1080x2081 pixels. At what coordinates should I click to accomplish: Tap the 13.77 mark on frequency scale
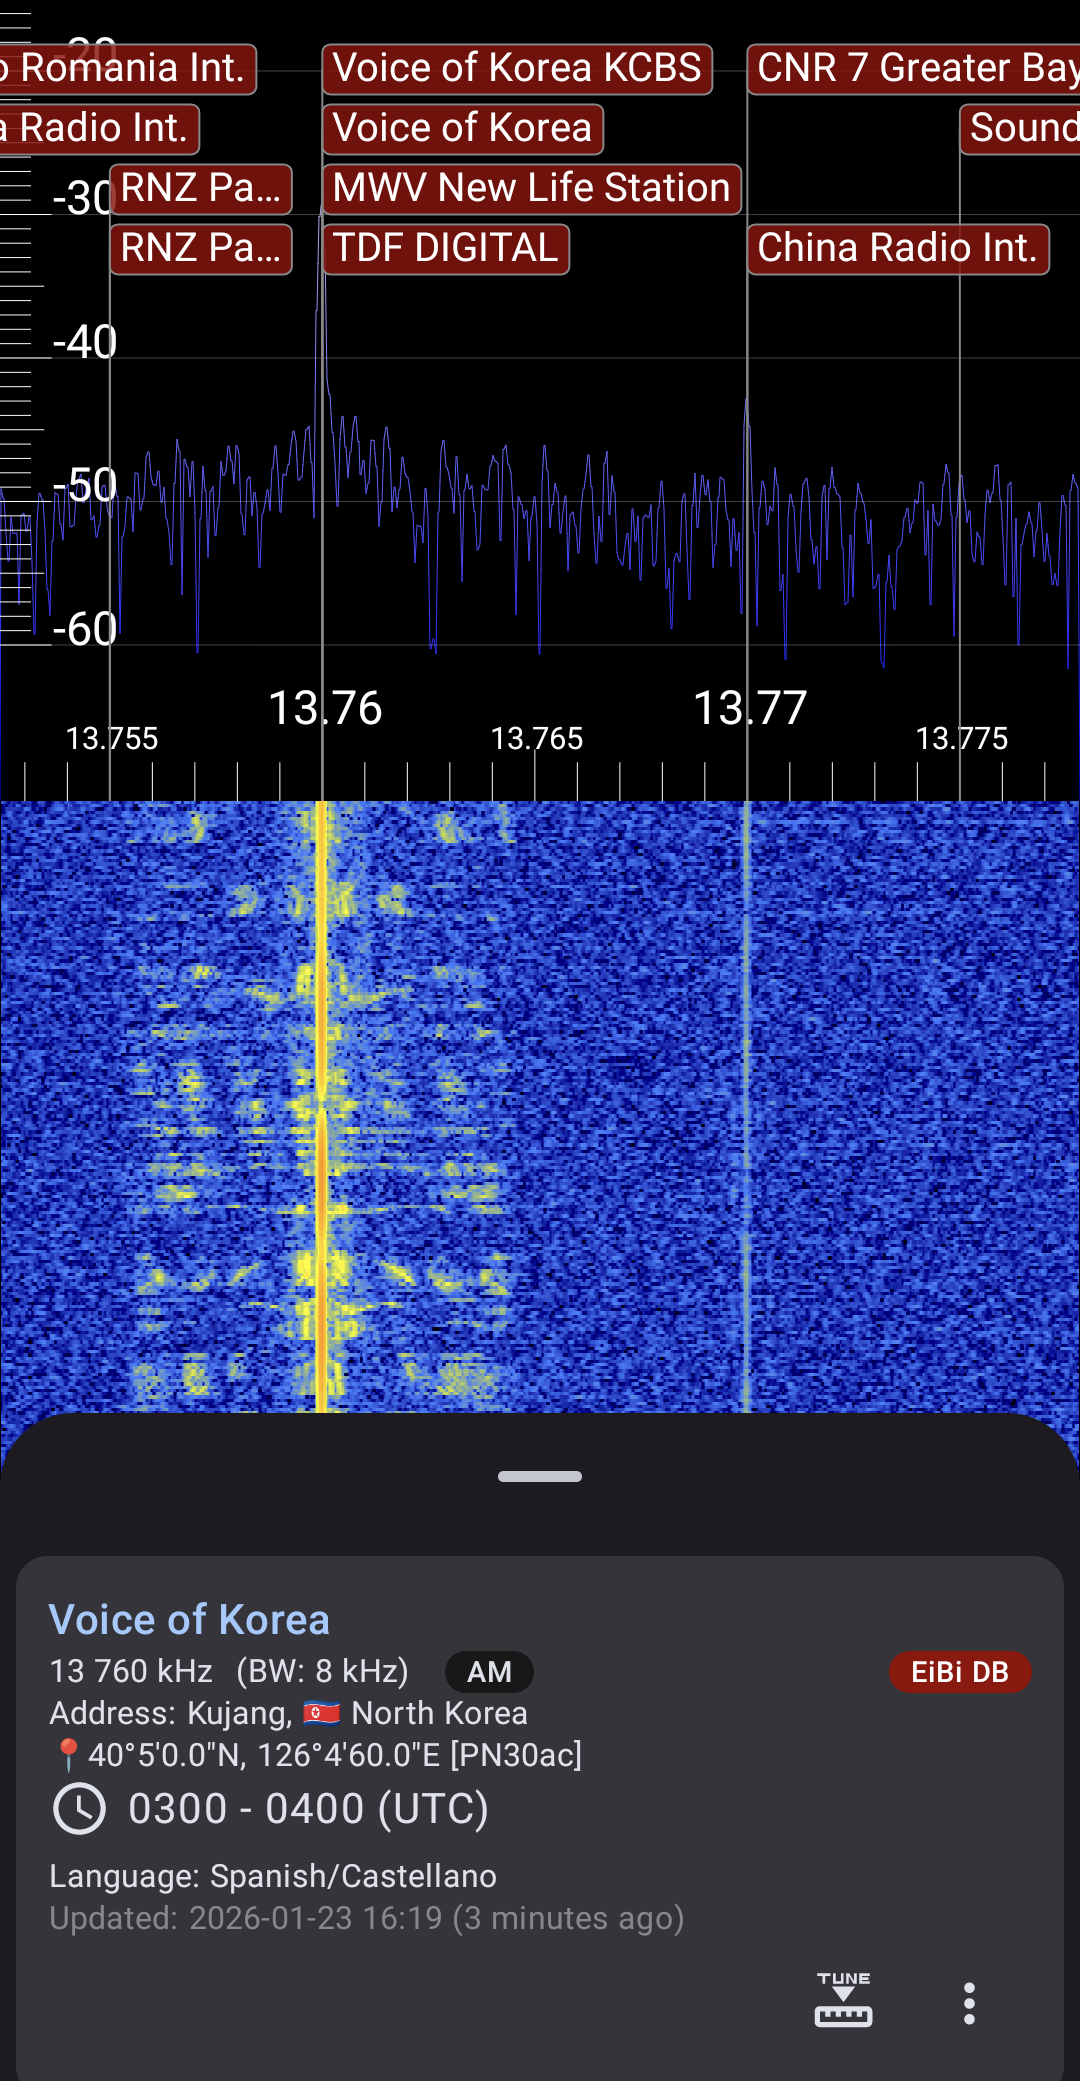749,708
